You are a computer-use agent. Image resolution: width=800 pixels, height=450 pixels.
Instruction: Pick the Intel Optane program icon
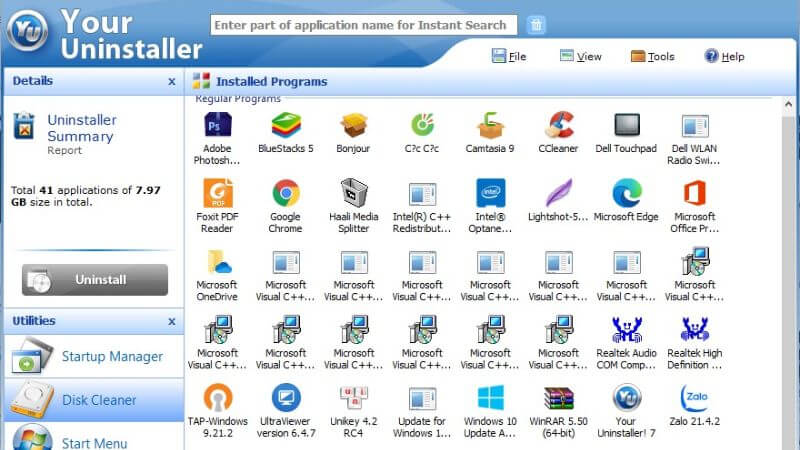490,193
